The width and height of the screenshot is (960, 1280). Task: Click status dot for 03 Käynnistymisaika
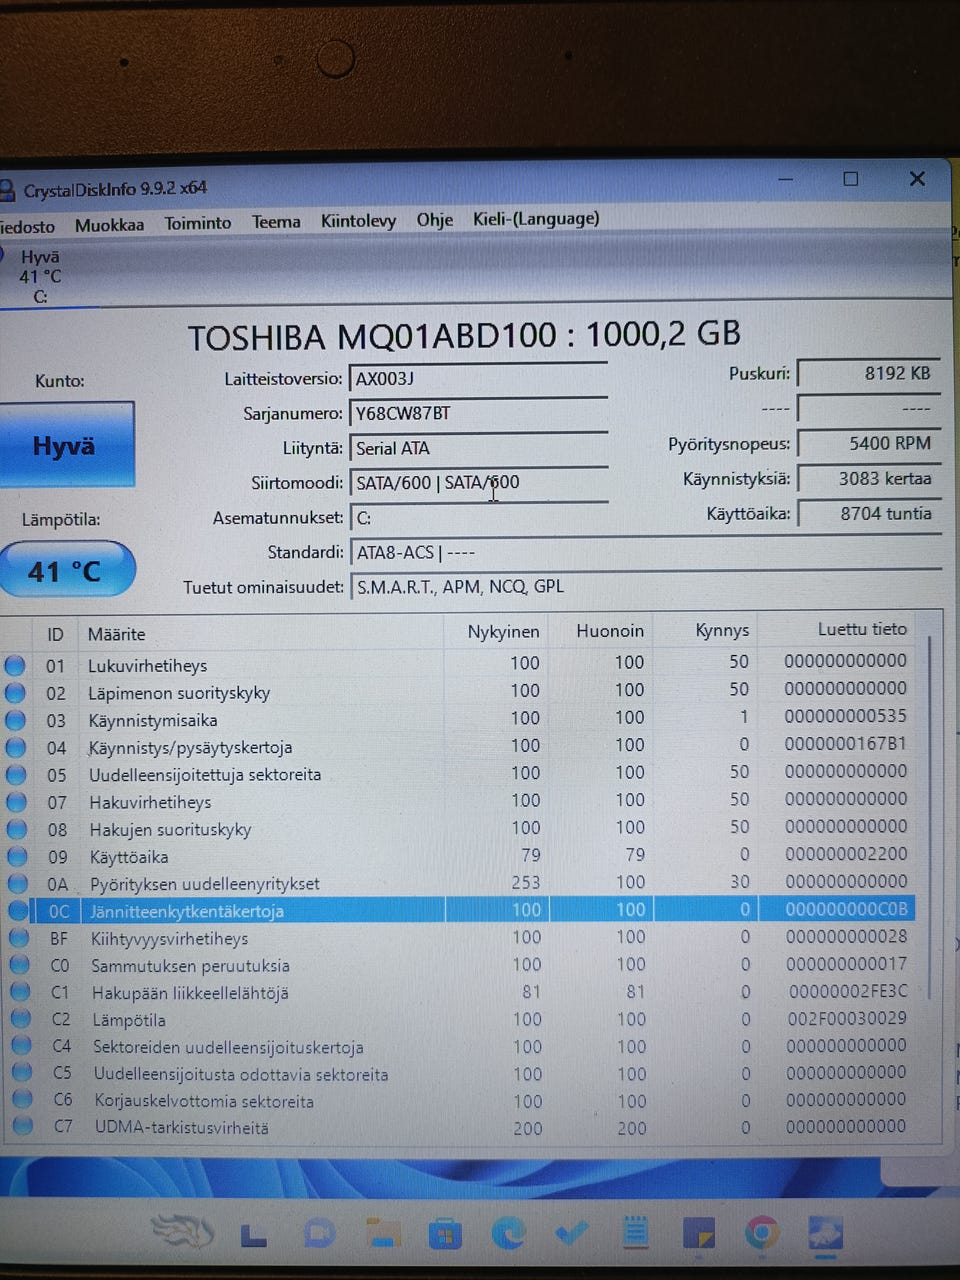coord(16,719)
